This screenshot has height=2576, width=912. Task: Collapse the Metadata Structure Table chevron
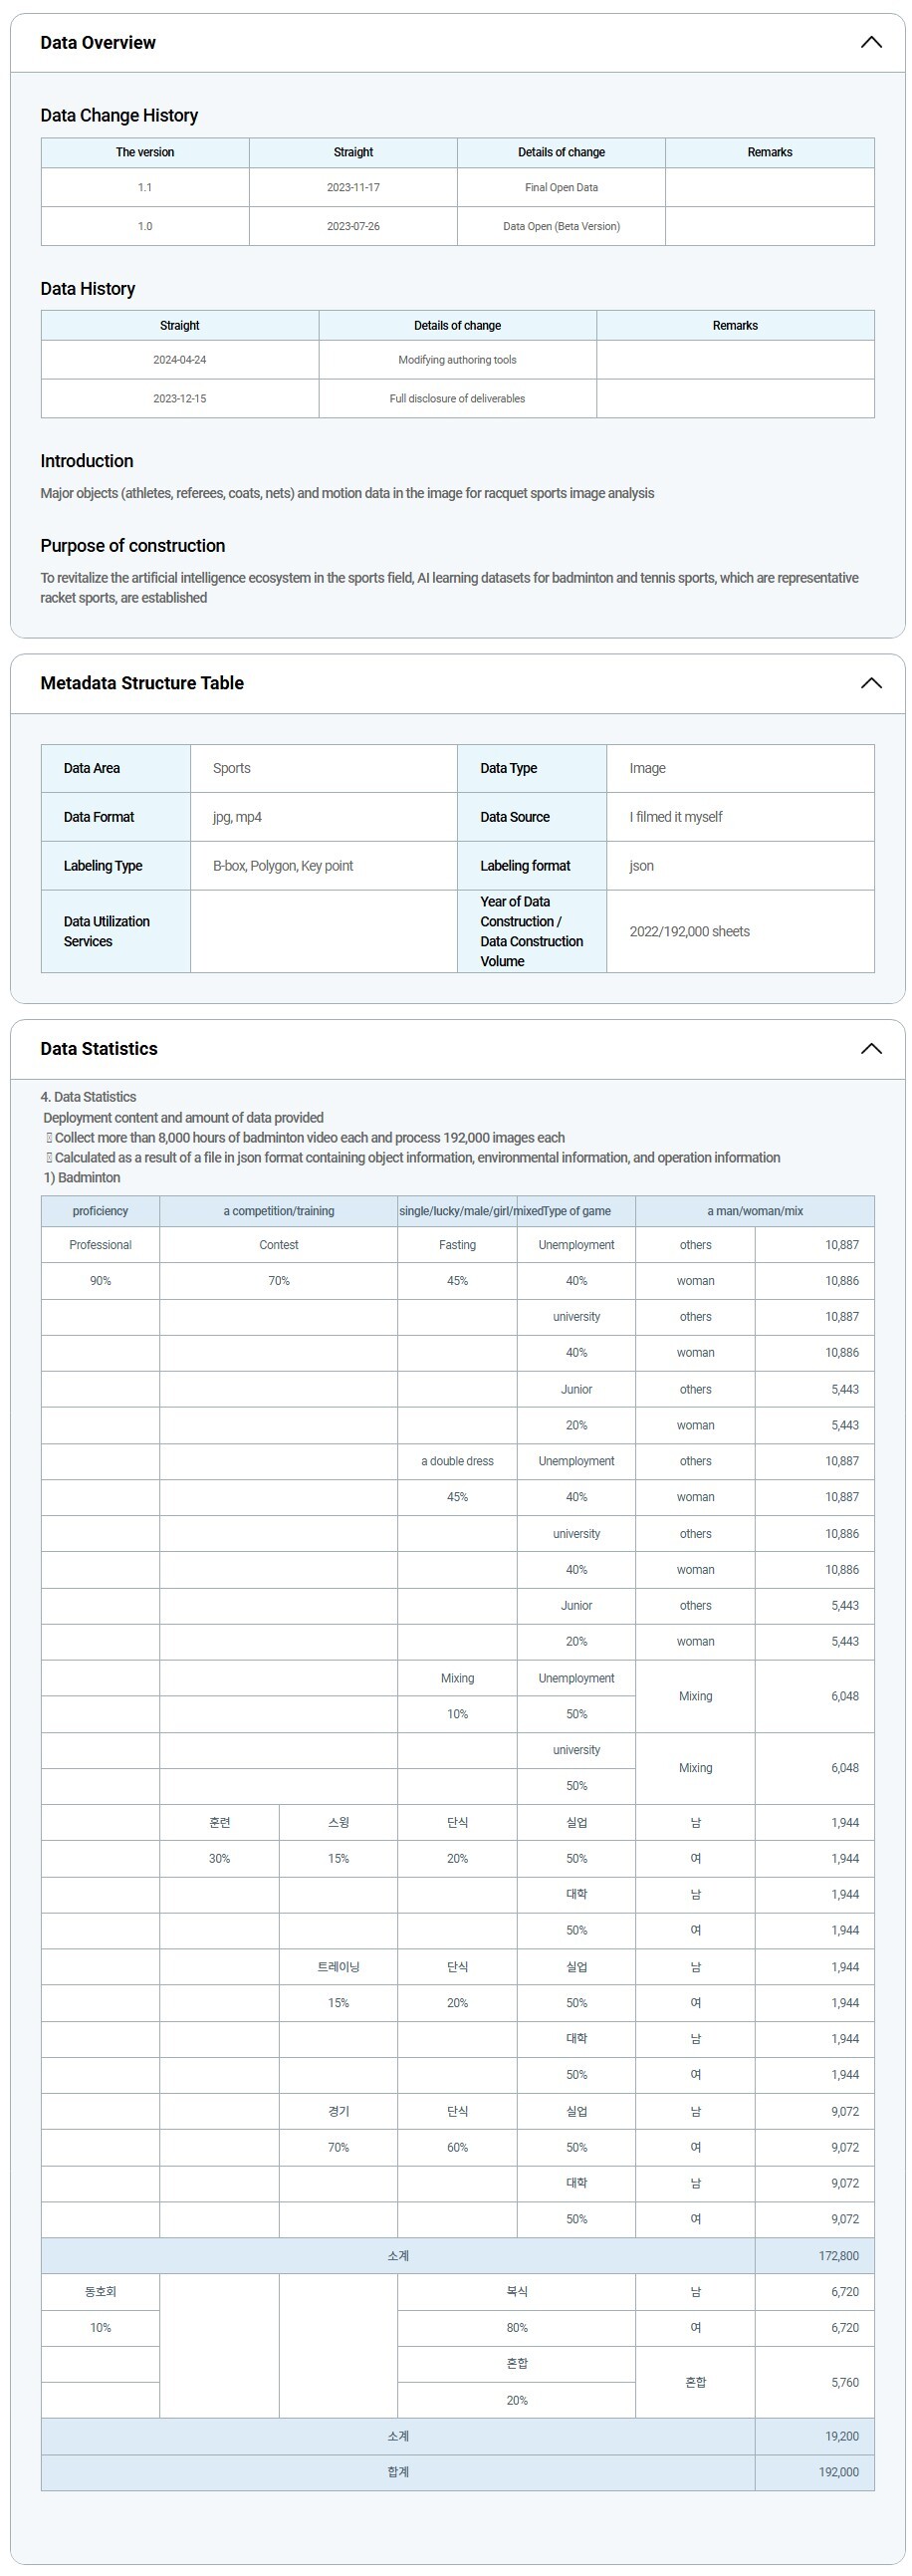[x=870, y=683]
